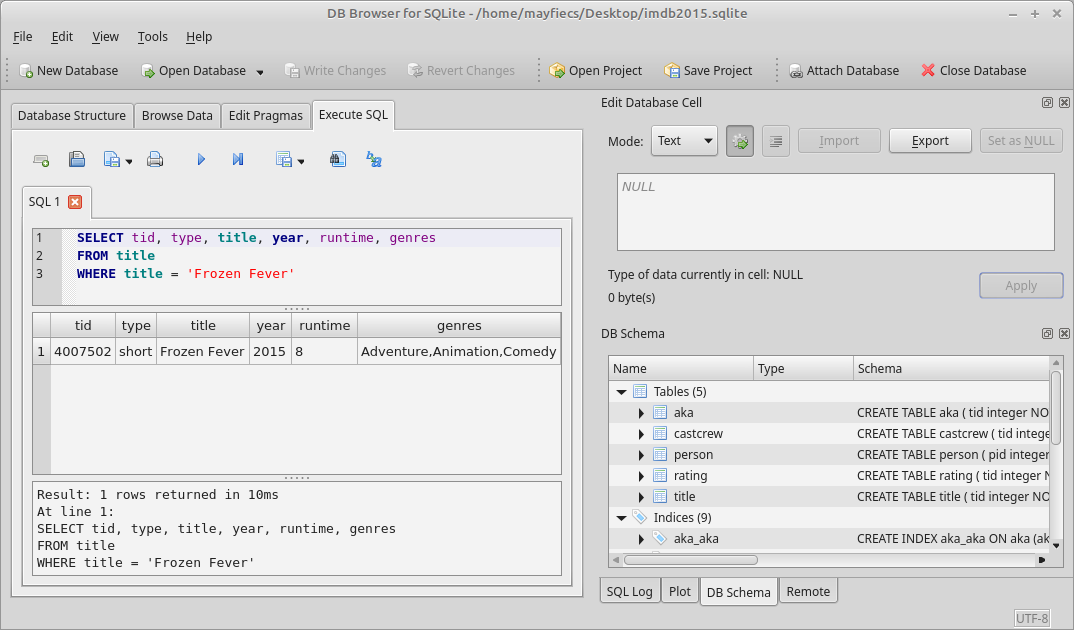Toggle auto-apply in Edit Database Cell
The width and height of the screenshot is (1074, 630).
[740, 140]
